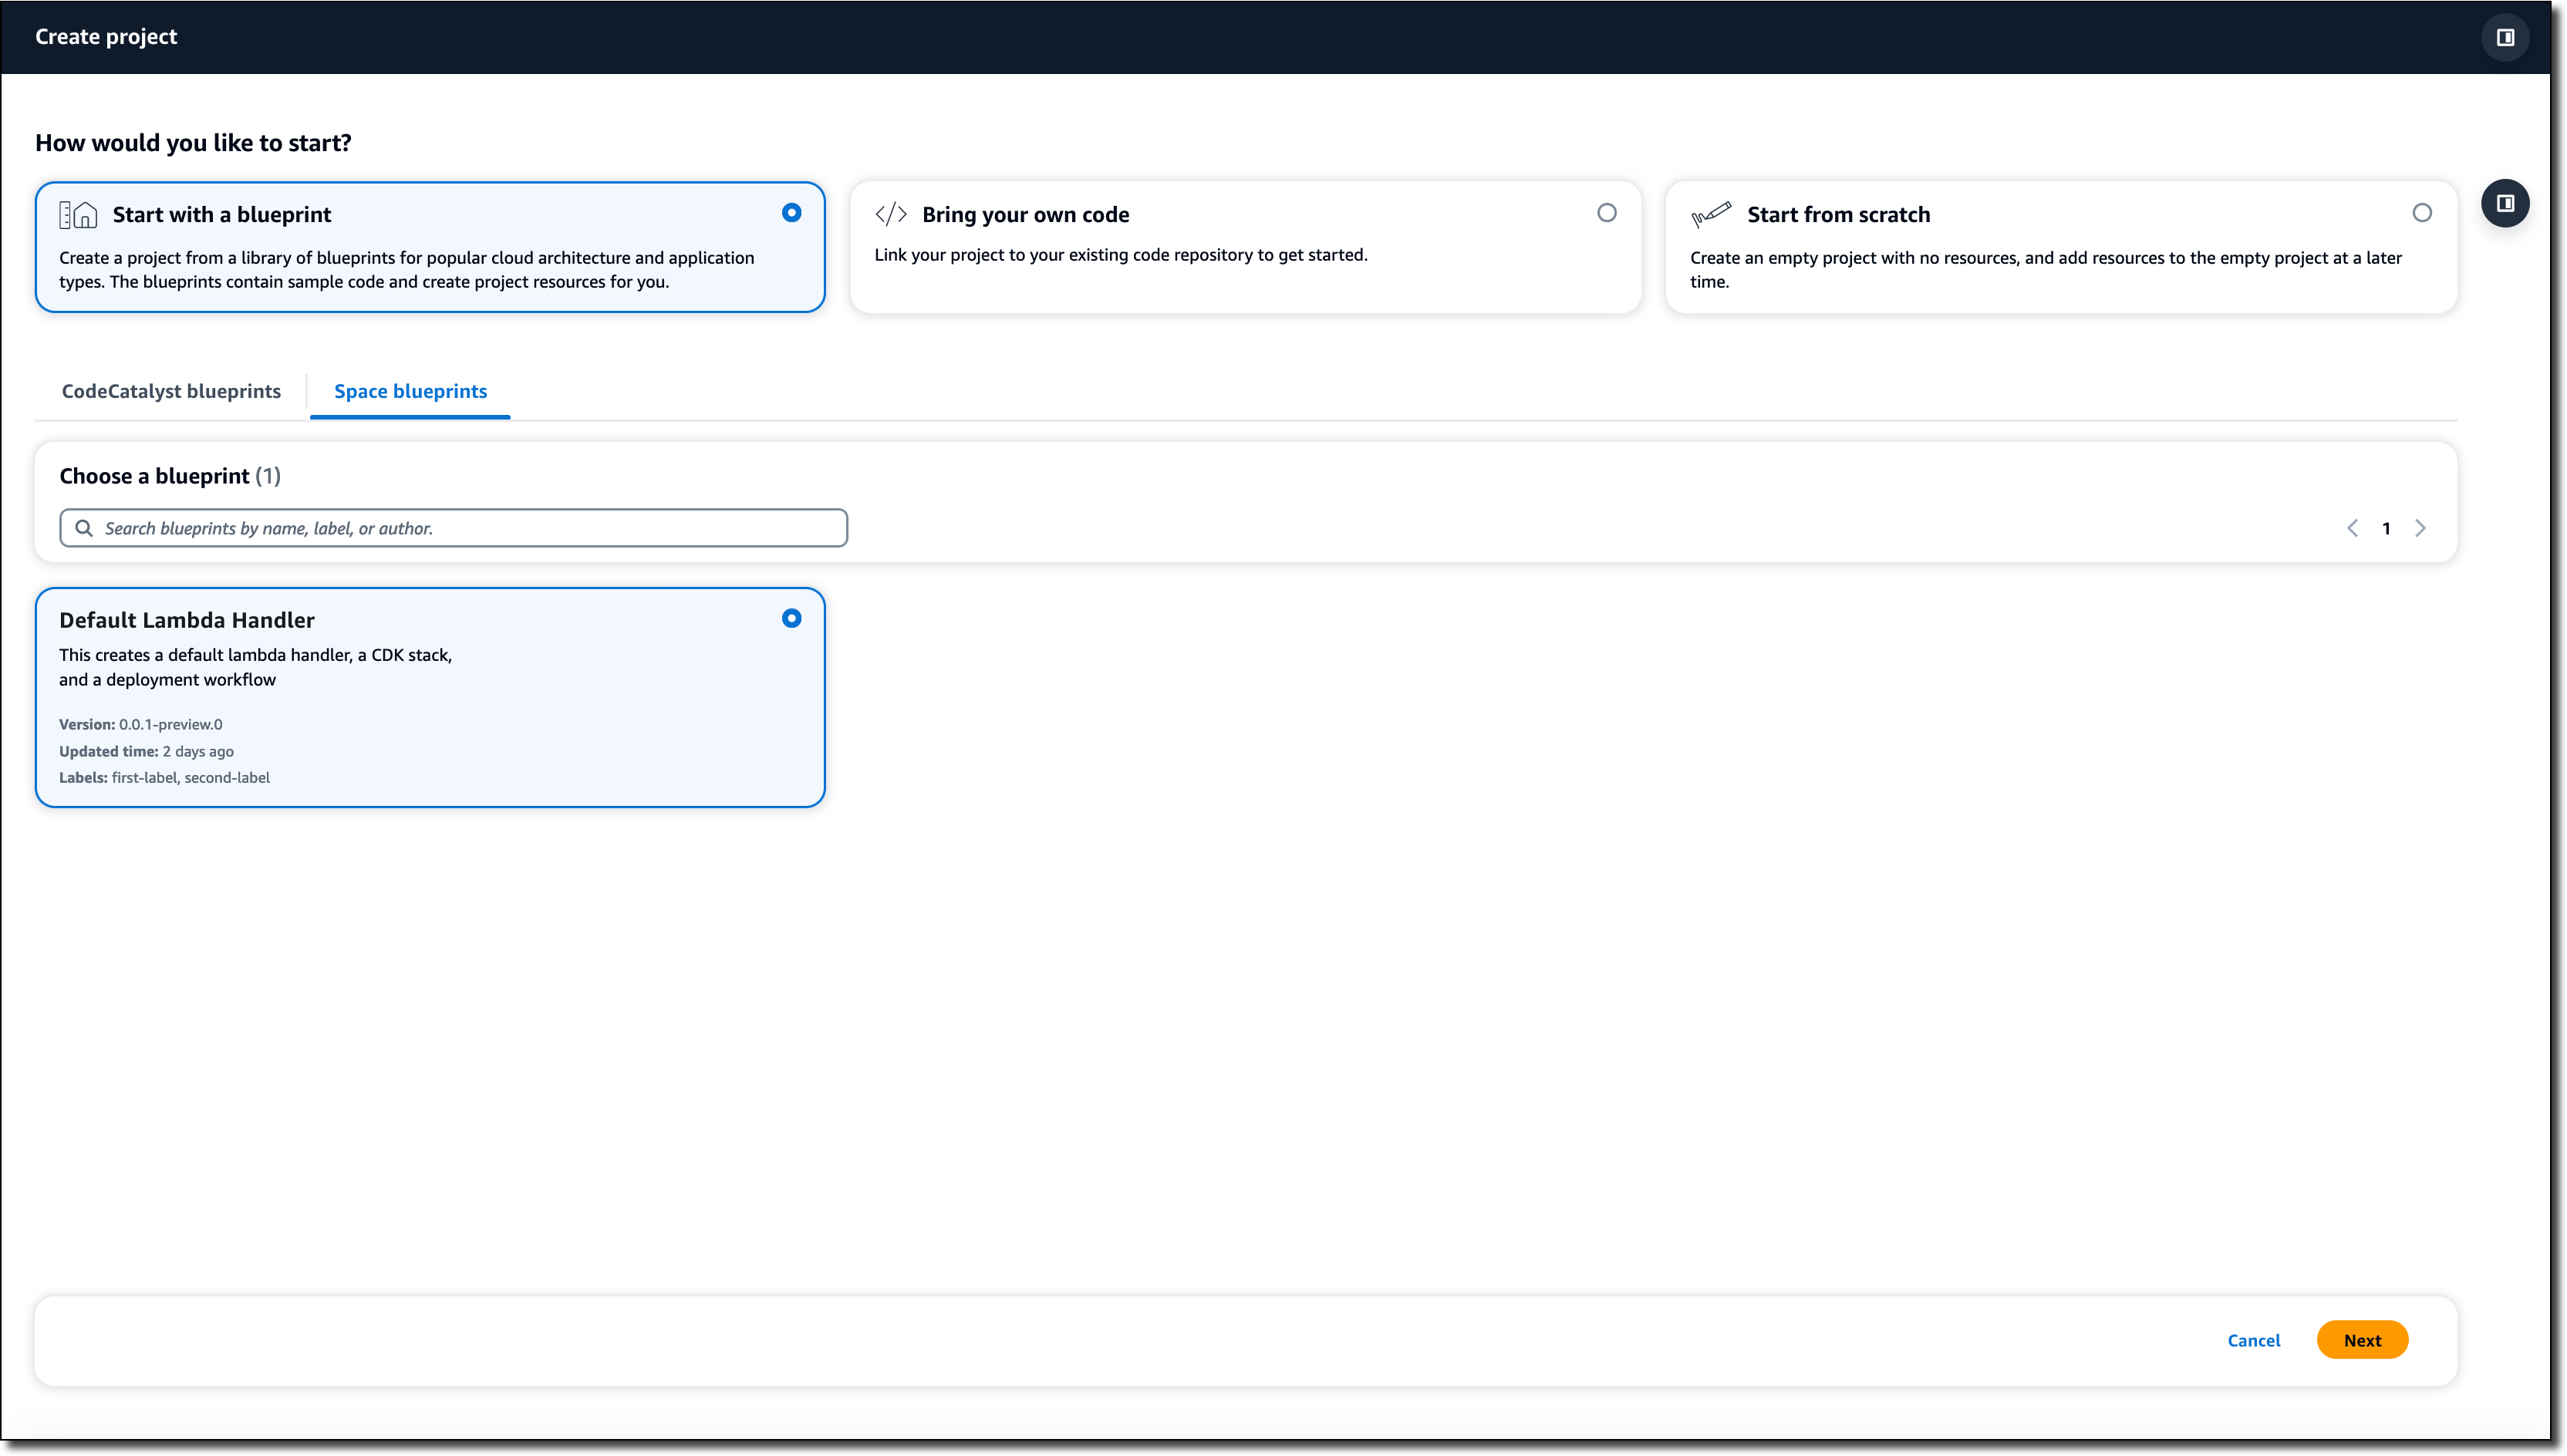
Task: Go to previous page chevron
Action: point(2352,528)
